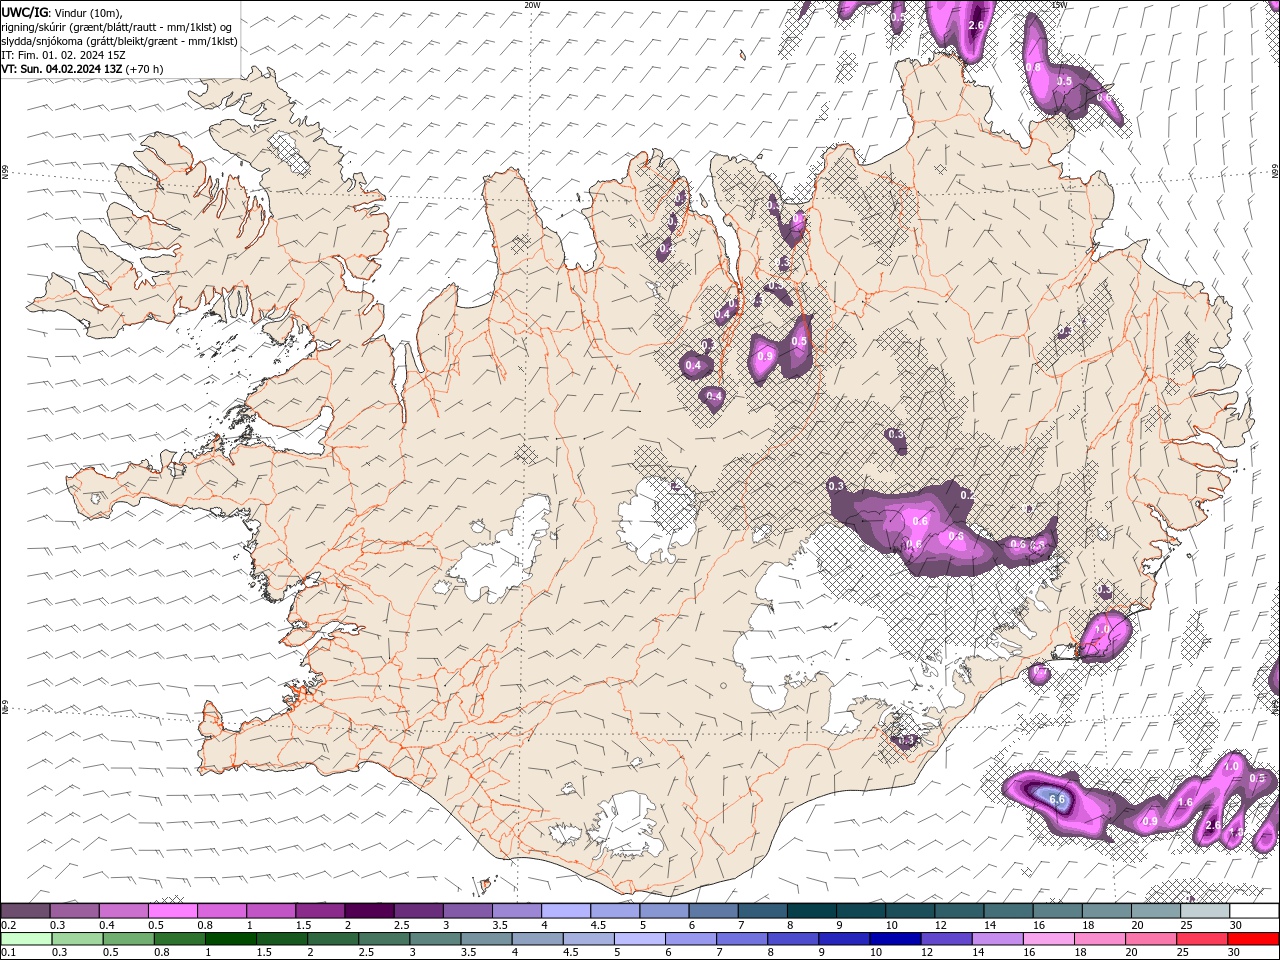Select snow legend swatch for 0.2–0.3 mm
The image size is (1280, 960).
click(25, 910)
